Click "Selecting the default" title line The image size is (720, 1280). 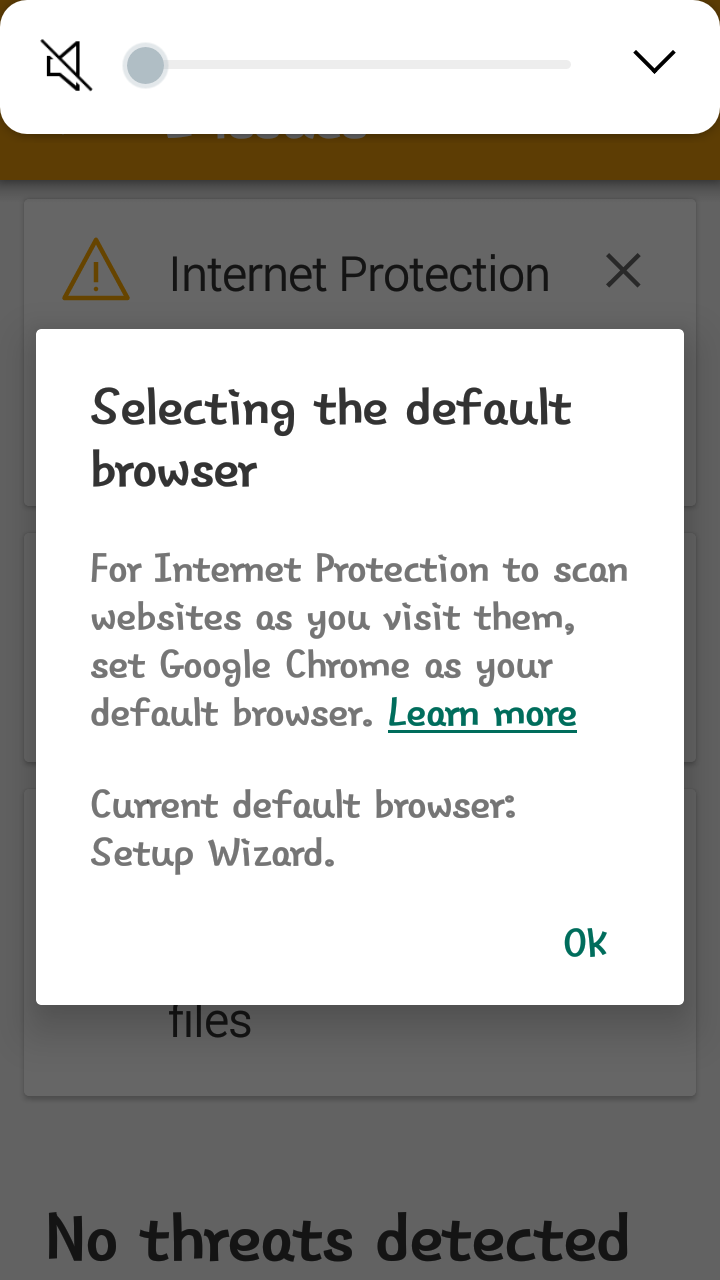[x=331, y=409]
